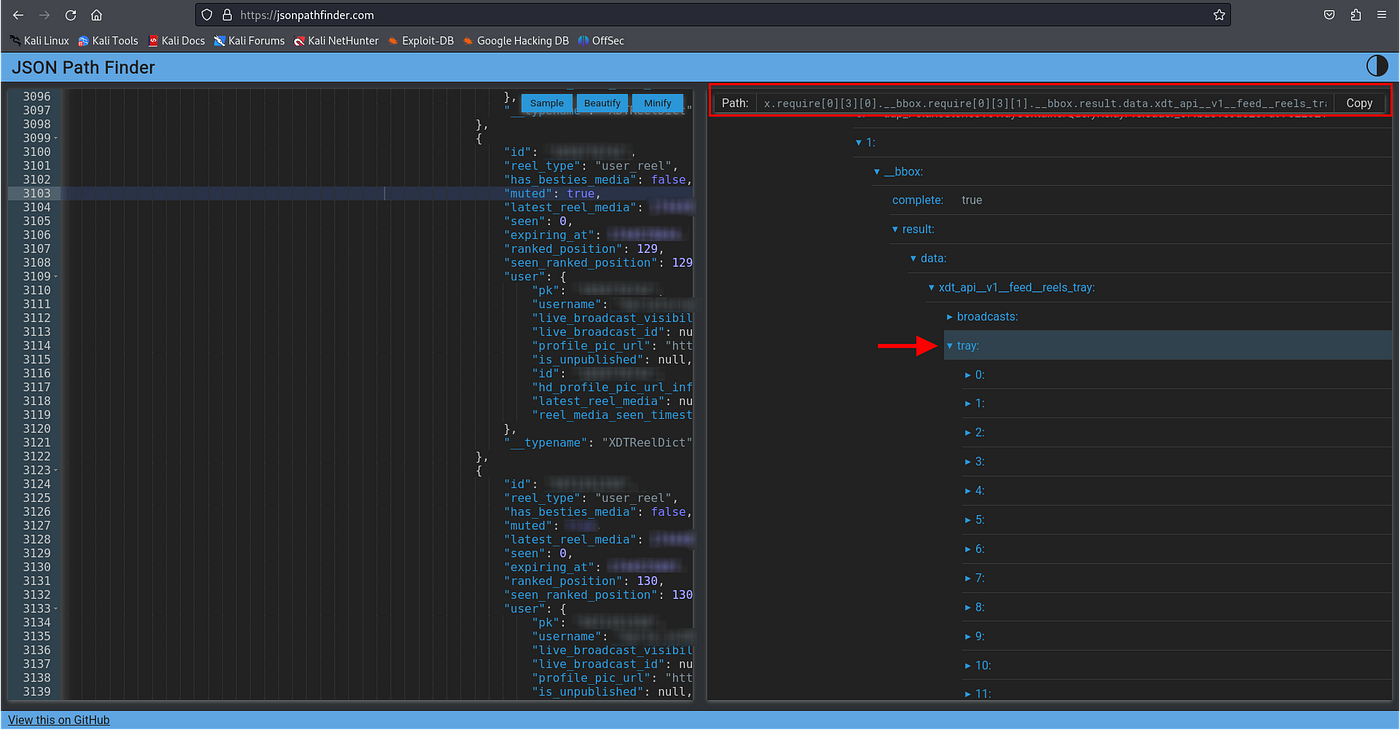The width and height of the screenshot is (1400, 730).
Task: Open the Pocket save icon
Action: [1329, 15]
